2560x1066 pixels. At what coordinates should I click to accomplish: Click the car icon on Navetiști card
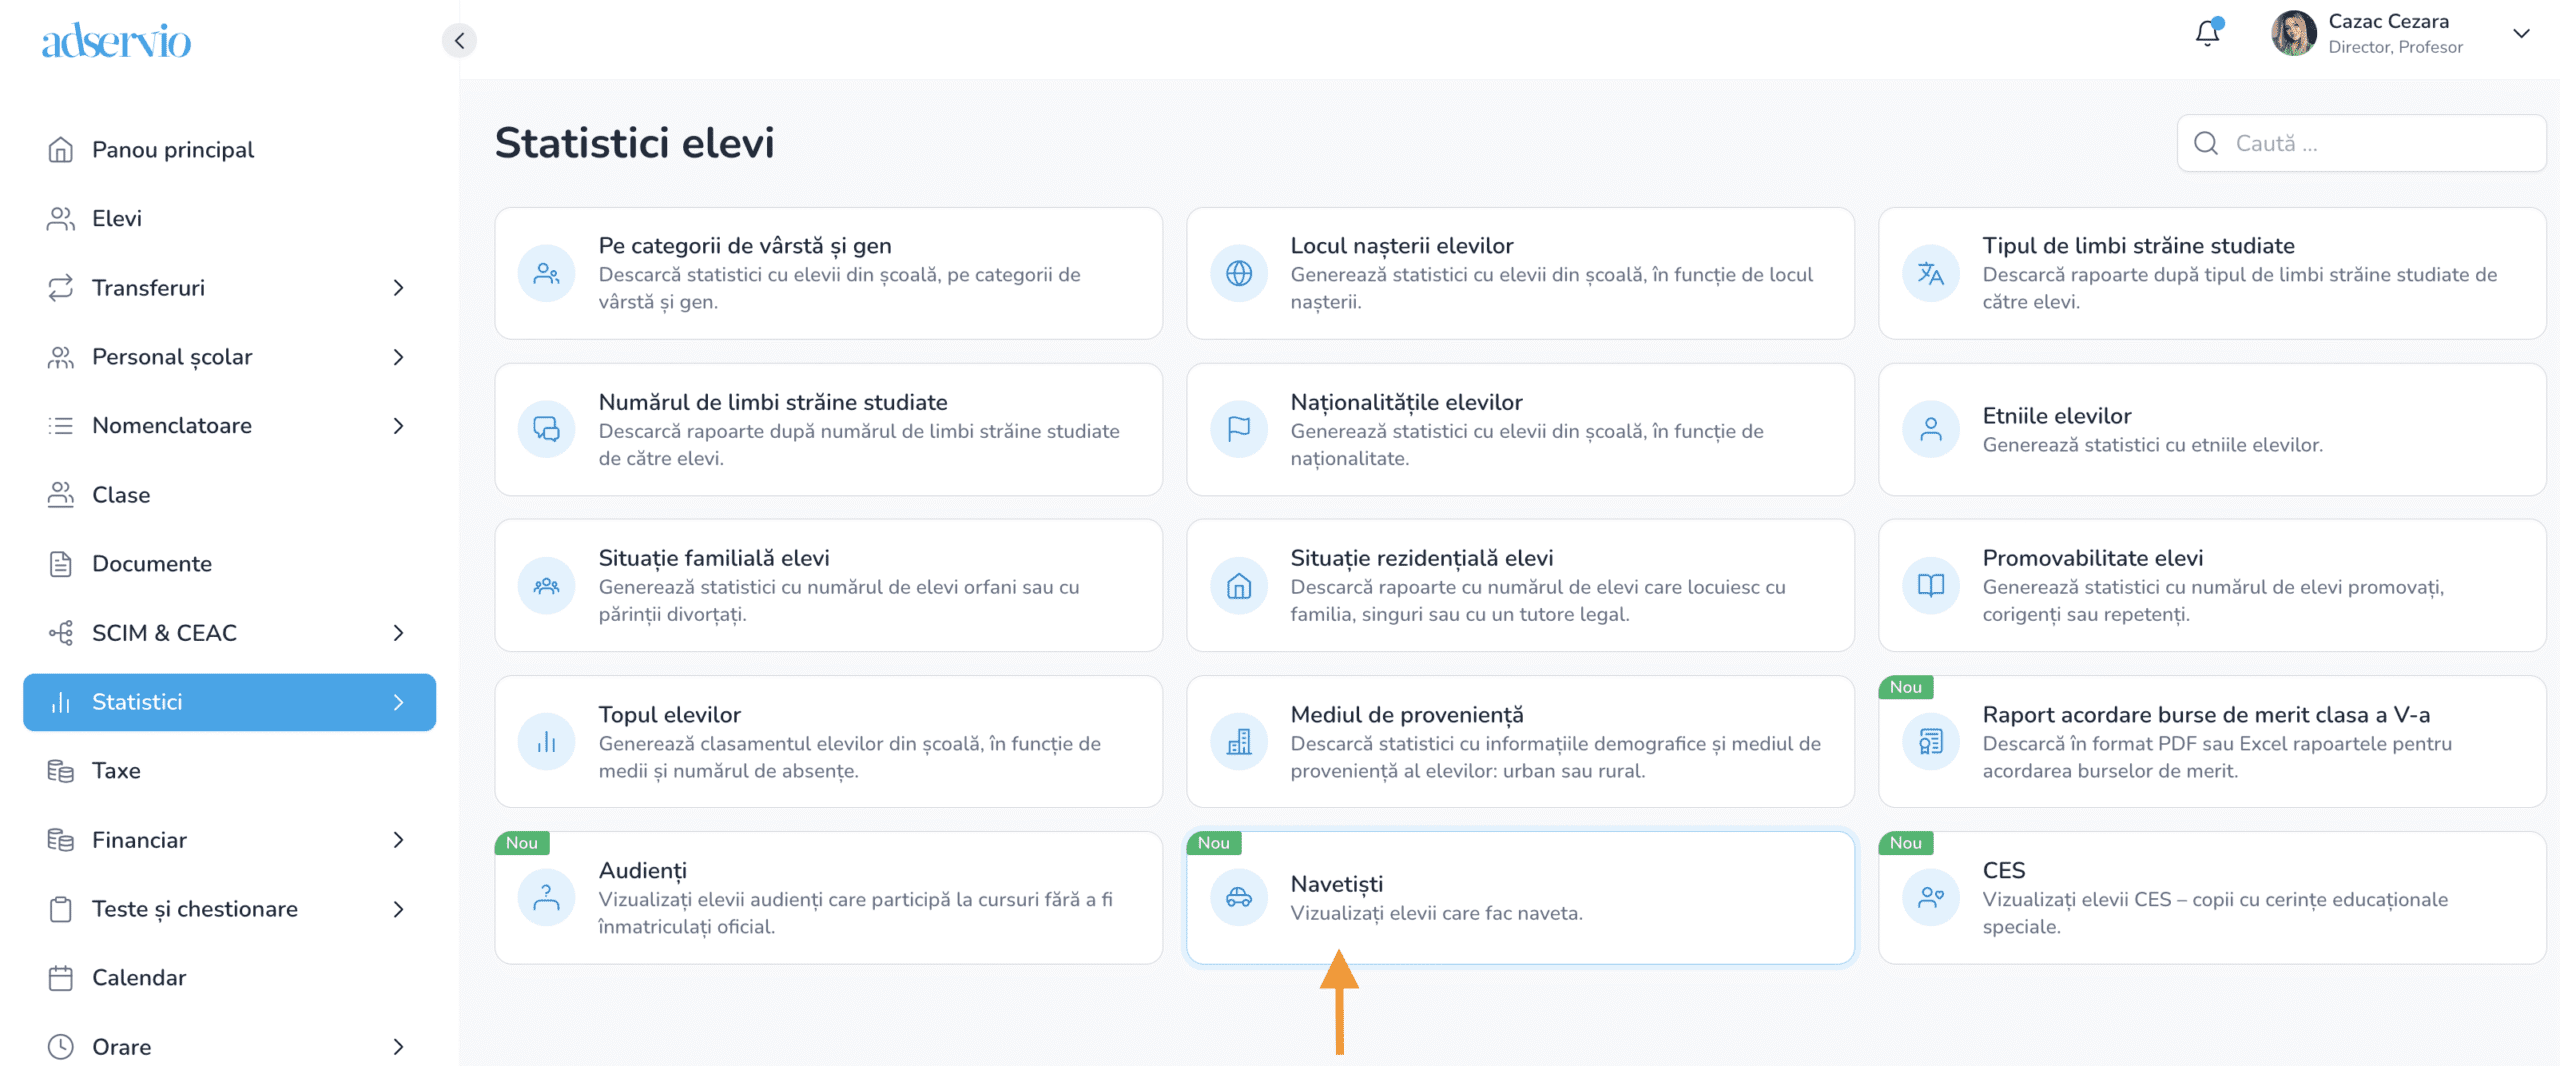click(x=1238, y=897)
